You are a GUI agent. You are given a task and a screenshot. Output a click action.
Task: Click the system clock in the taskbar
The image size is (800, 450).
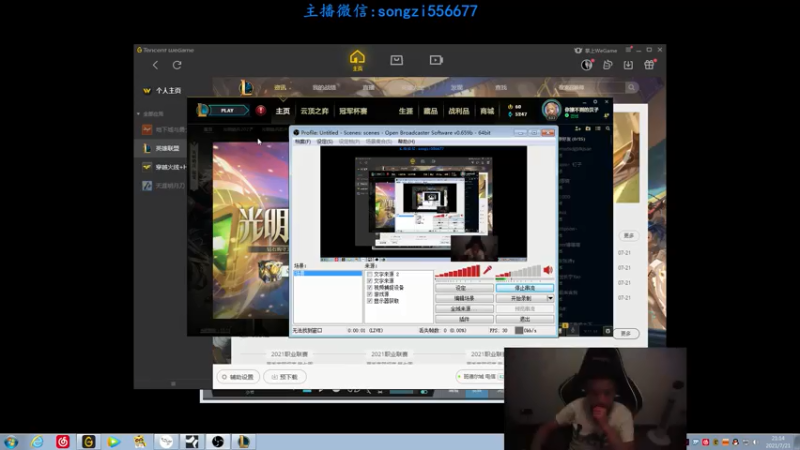click(778, 442)
